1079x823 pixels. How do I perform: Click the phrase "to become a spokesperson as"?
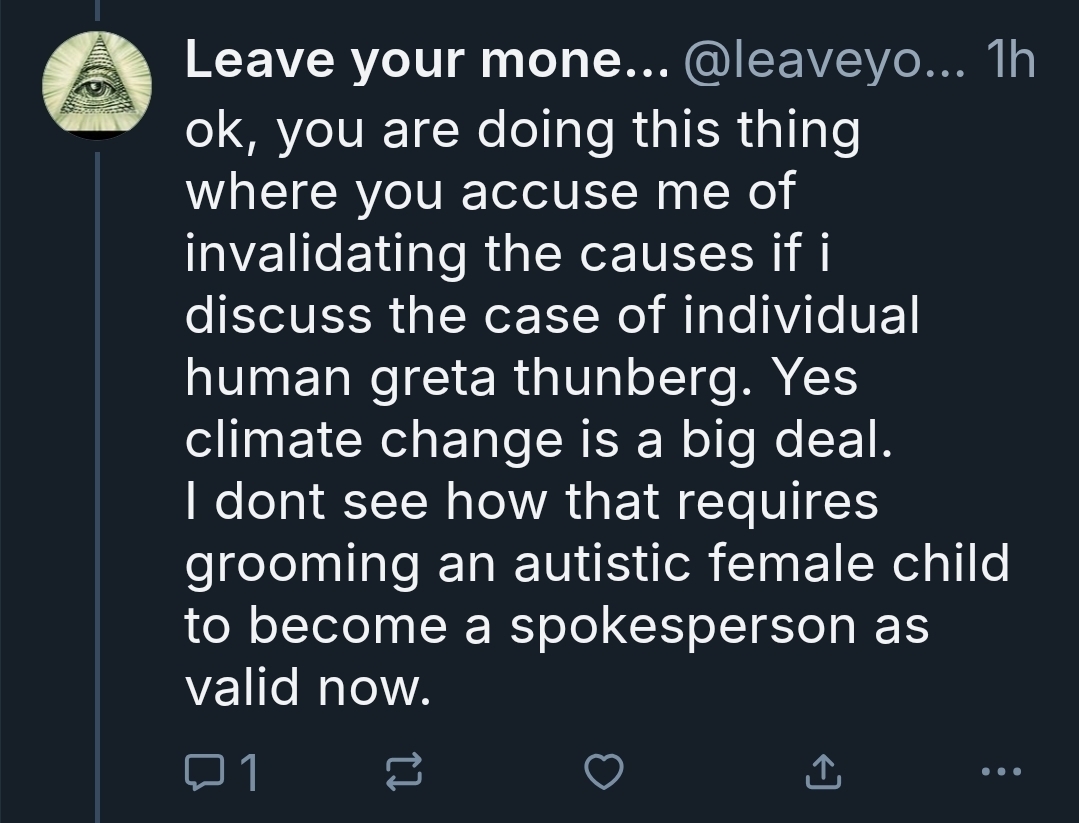click(x=556, y=626)
